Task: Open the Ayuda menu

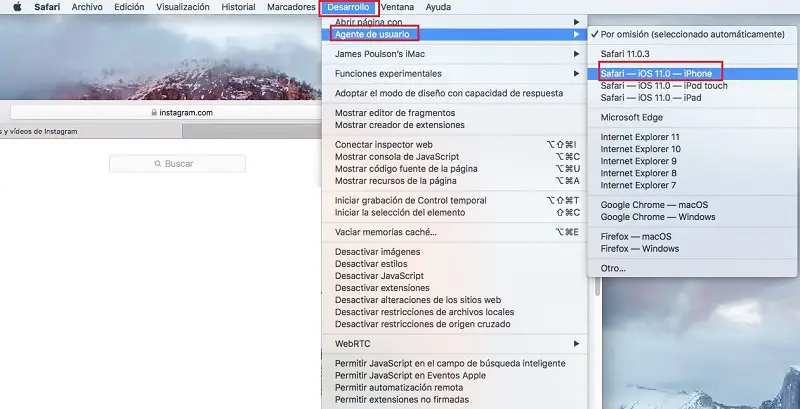Action: tap(438, 7)
